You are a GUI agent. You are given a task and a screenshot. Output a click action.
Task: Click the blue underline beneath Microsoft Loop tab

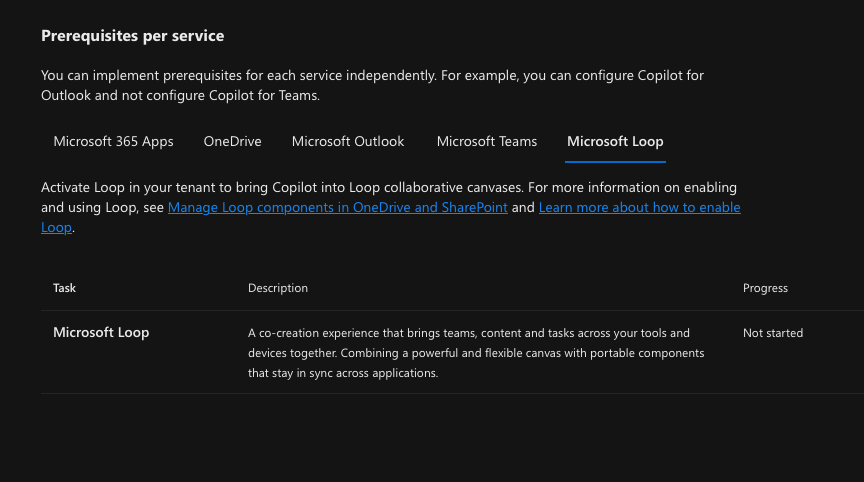coord(615,162)
